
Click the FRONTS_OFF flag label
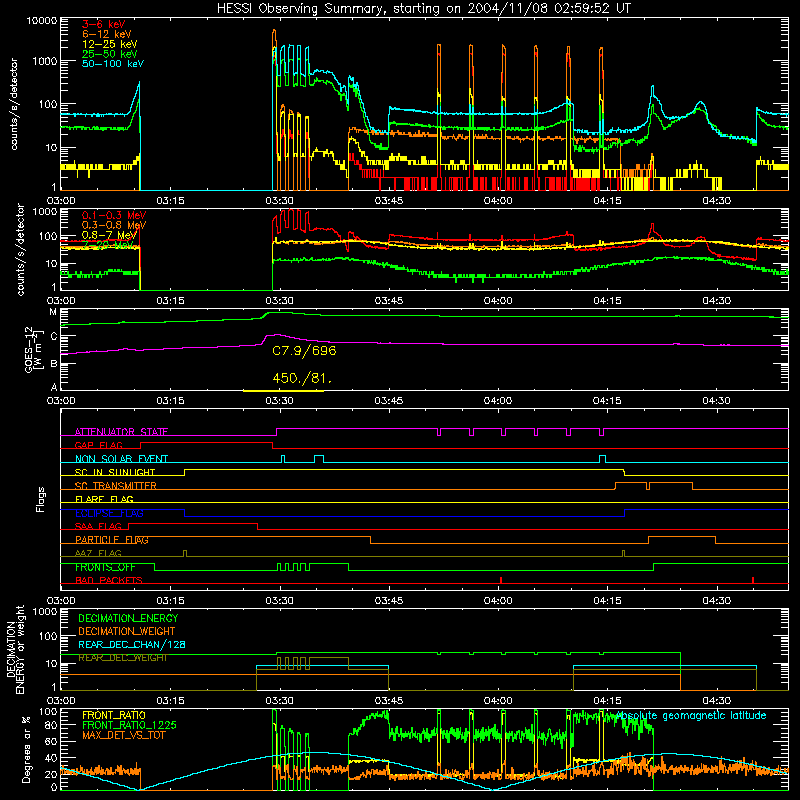(105, 567)
